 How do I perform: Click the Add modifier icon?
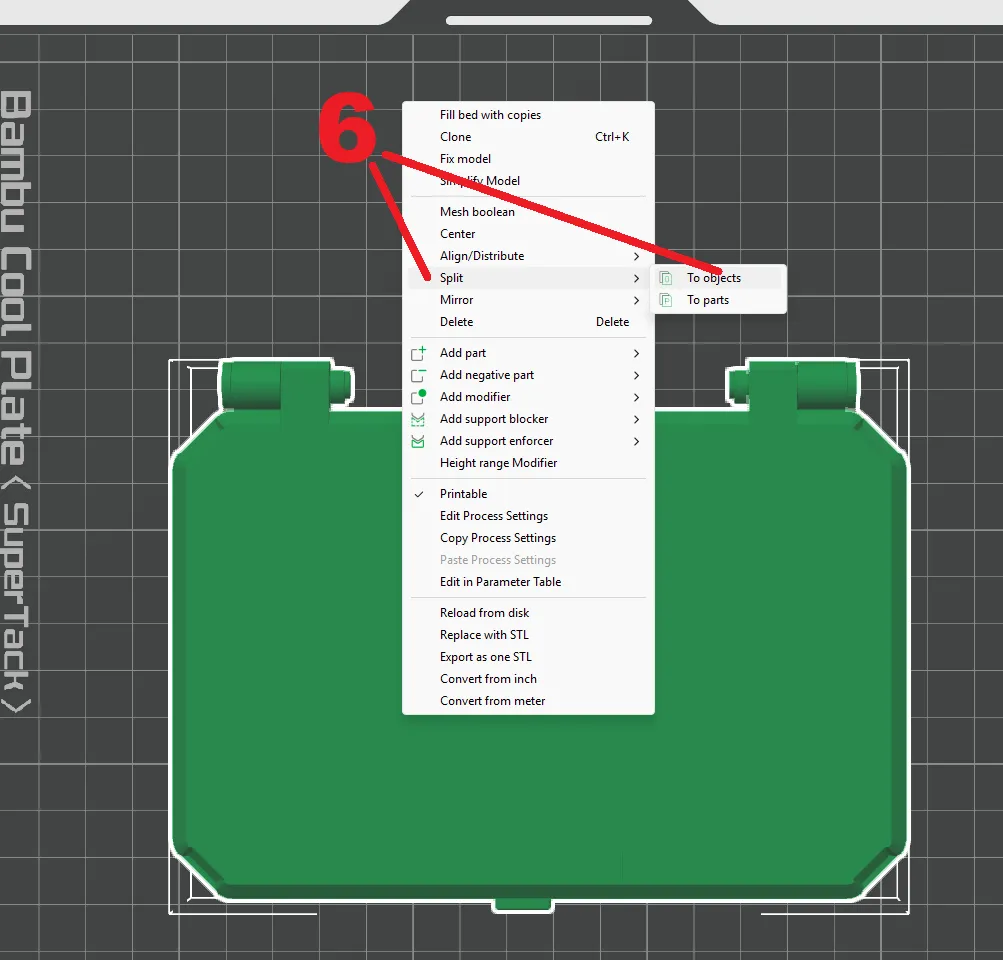point(418,397)
